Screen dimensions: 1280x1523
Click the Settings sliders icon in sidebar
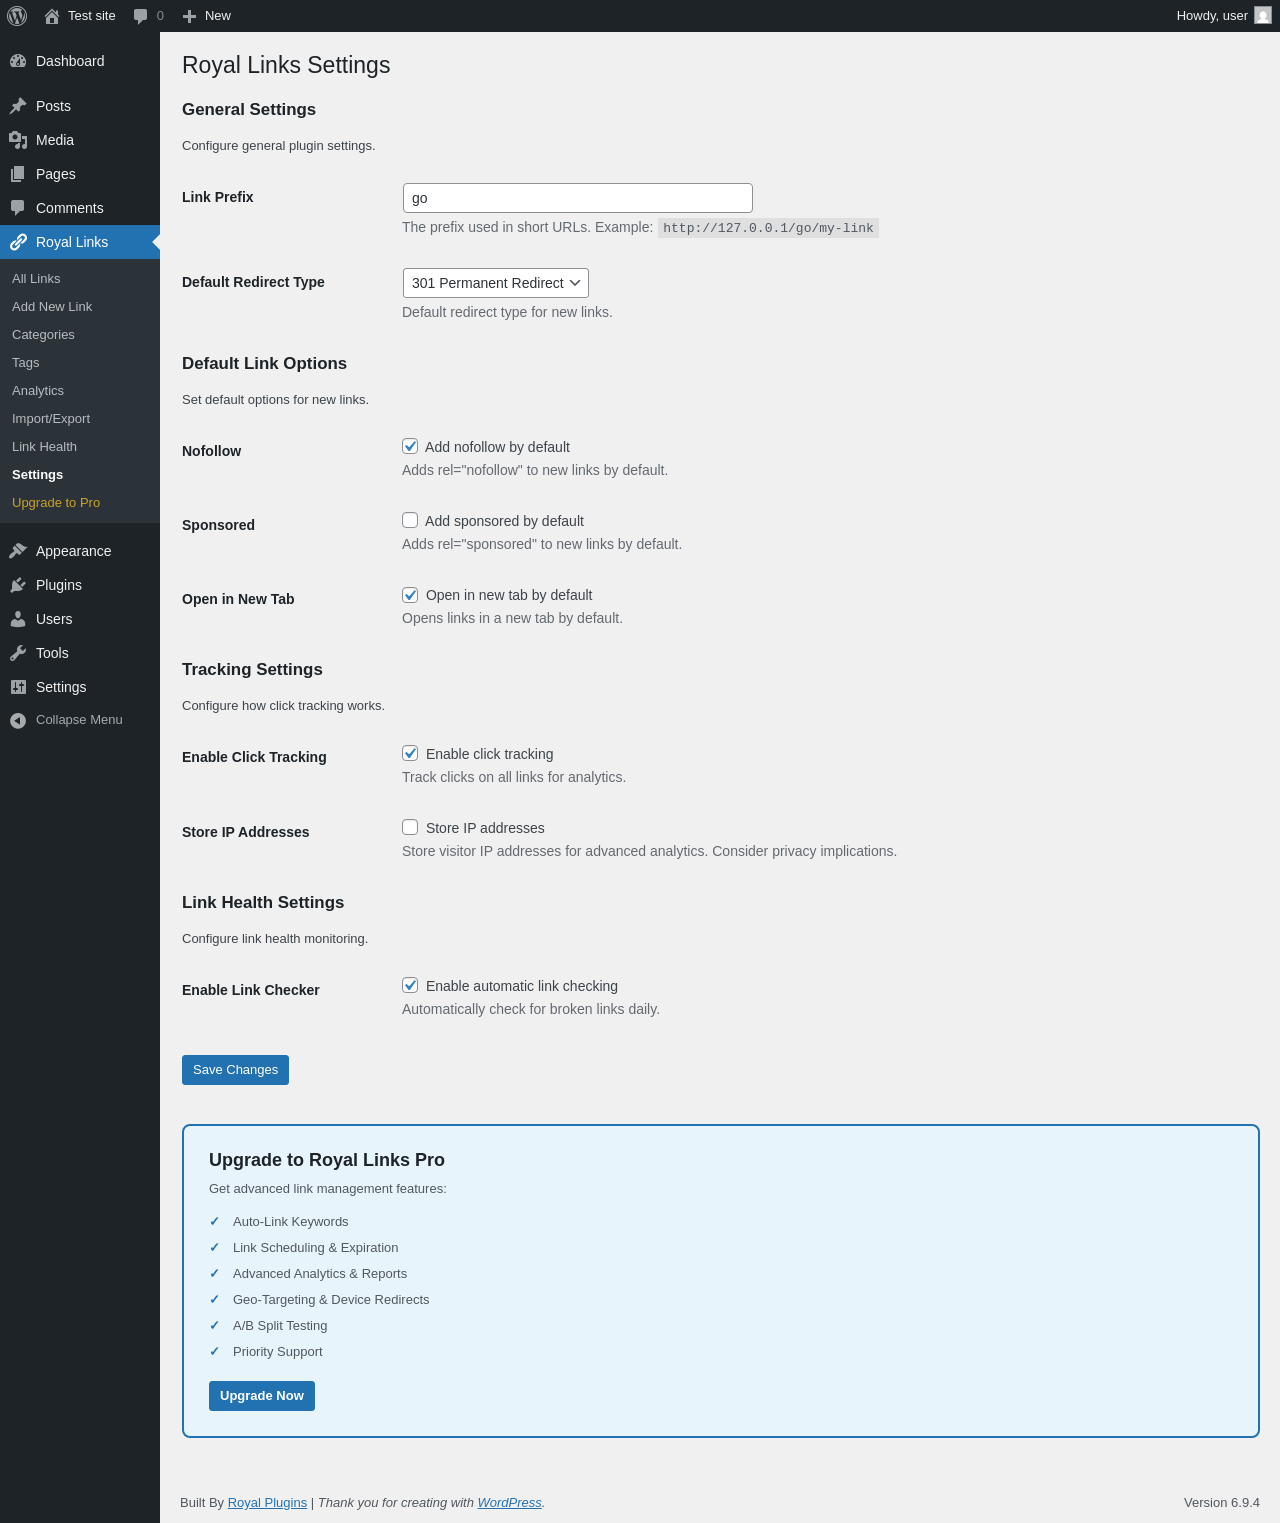[x=18, y=687]
